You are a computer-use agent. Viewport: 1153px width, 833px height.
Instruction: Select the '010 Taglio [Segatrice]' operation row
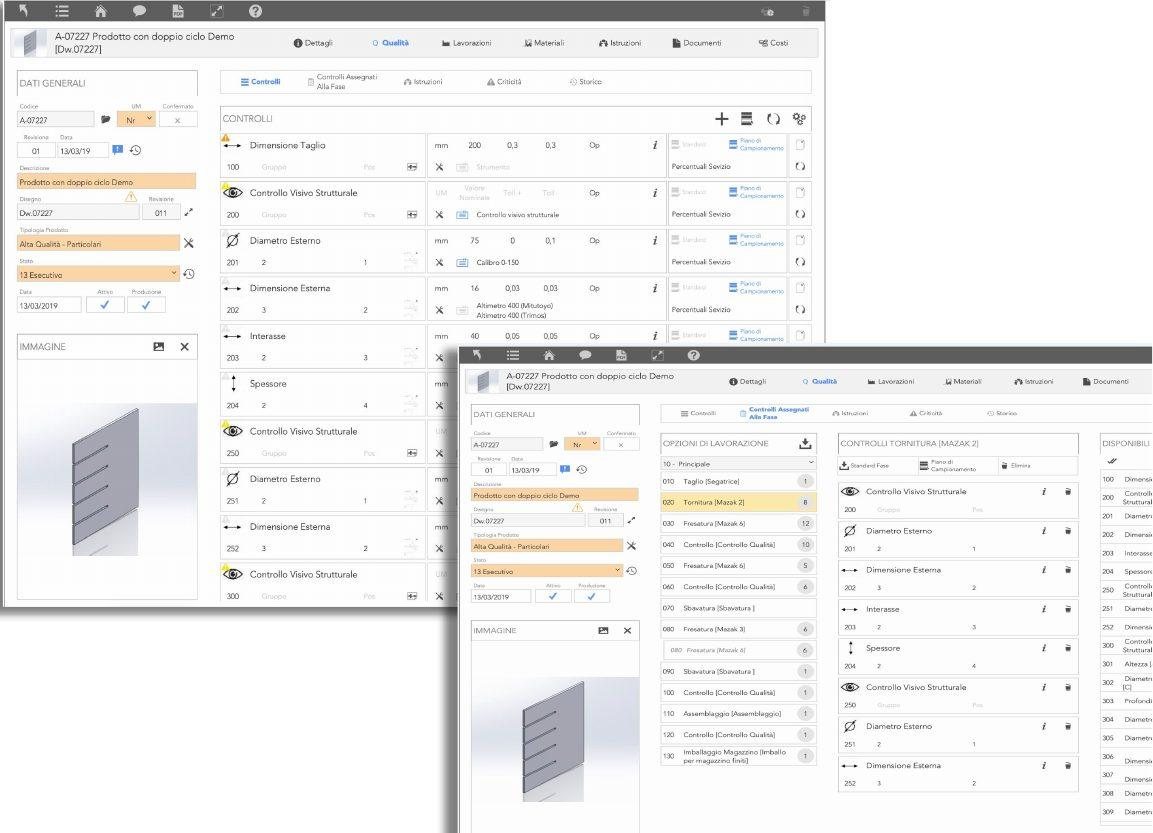click(x=738, y=482)
